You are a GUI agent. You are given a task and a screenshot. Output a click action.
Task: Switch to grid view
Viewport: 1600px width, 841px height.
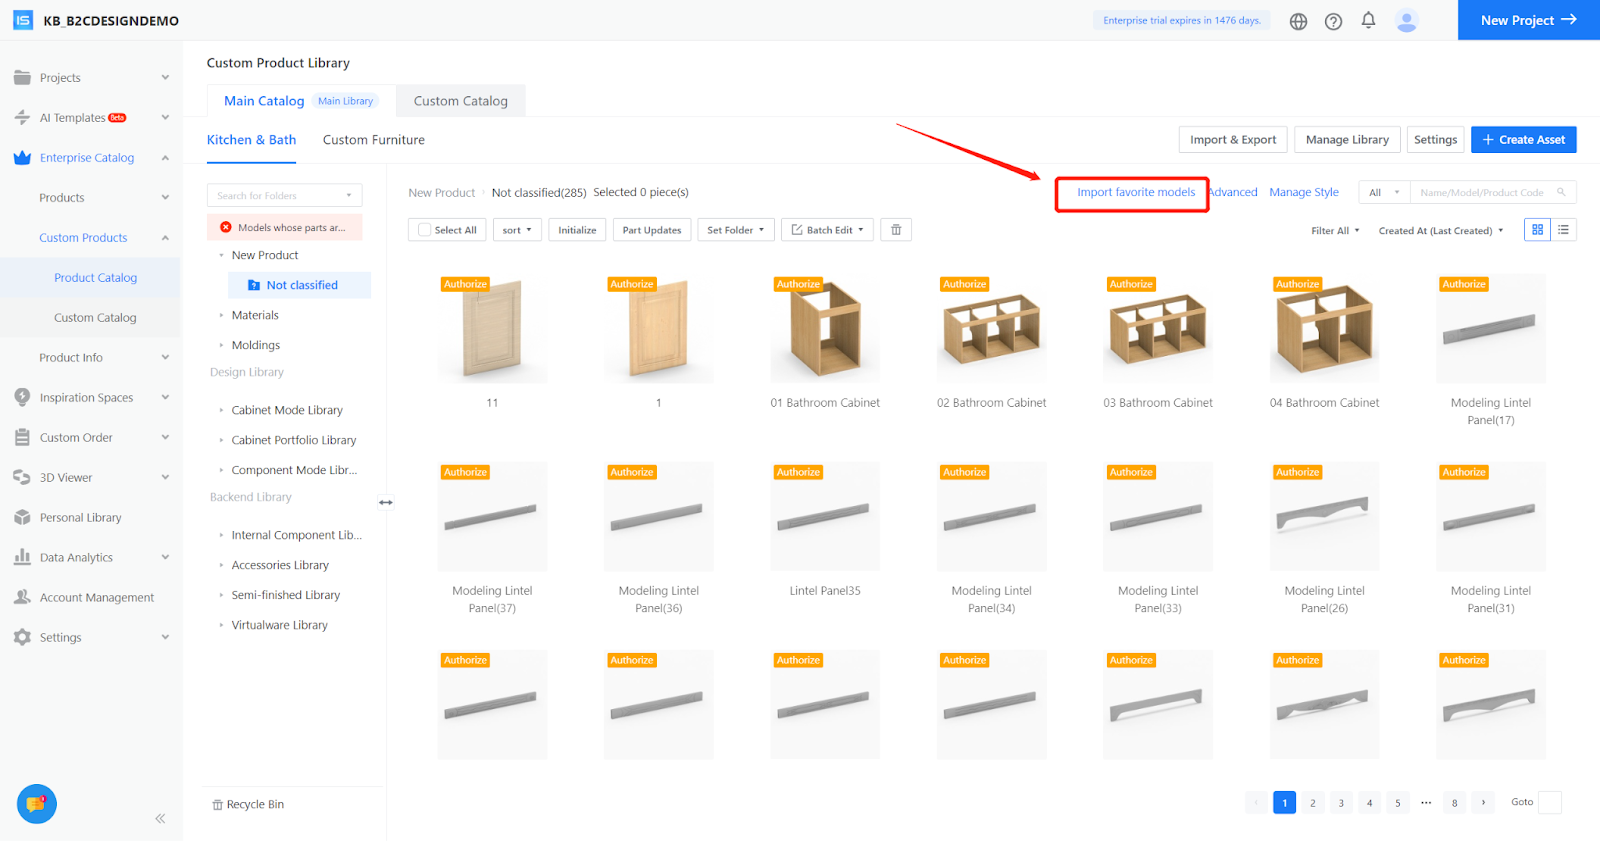click(x=1537, y=230)
